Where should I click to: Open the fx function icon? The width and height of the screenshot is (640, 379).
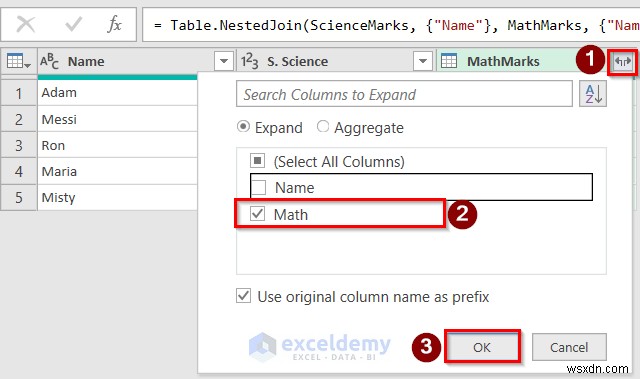114,24
